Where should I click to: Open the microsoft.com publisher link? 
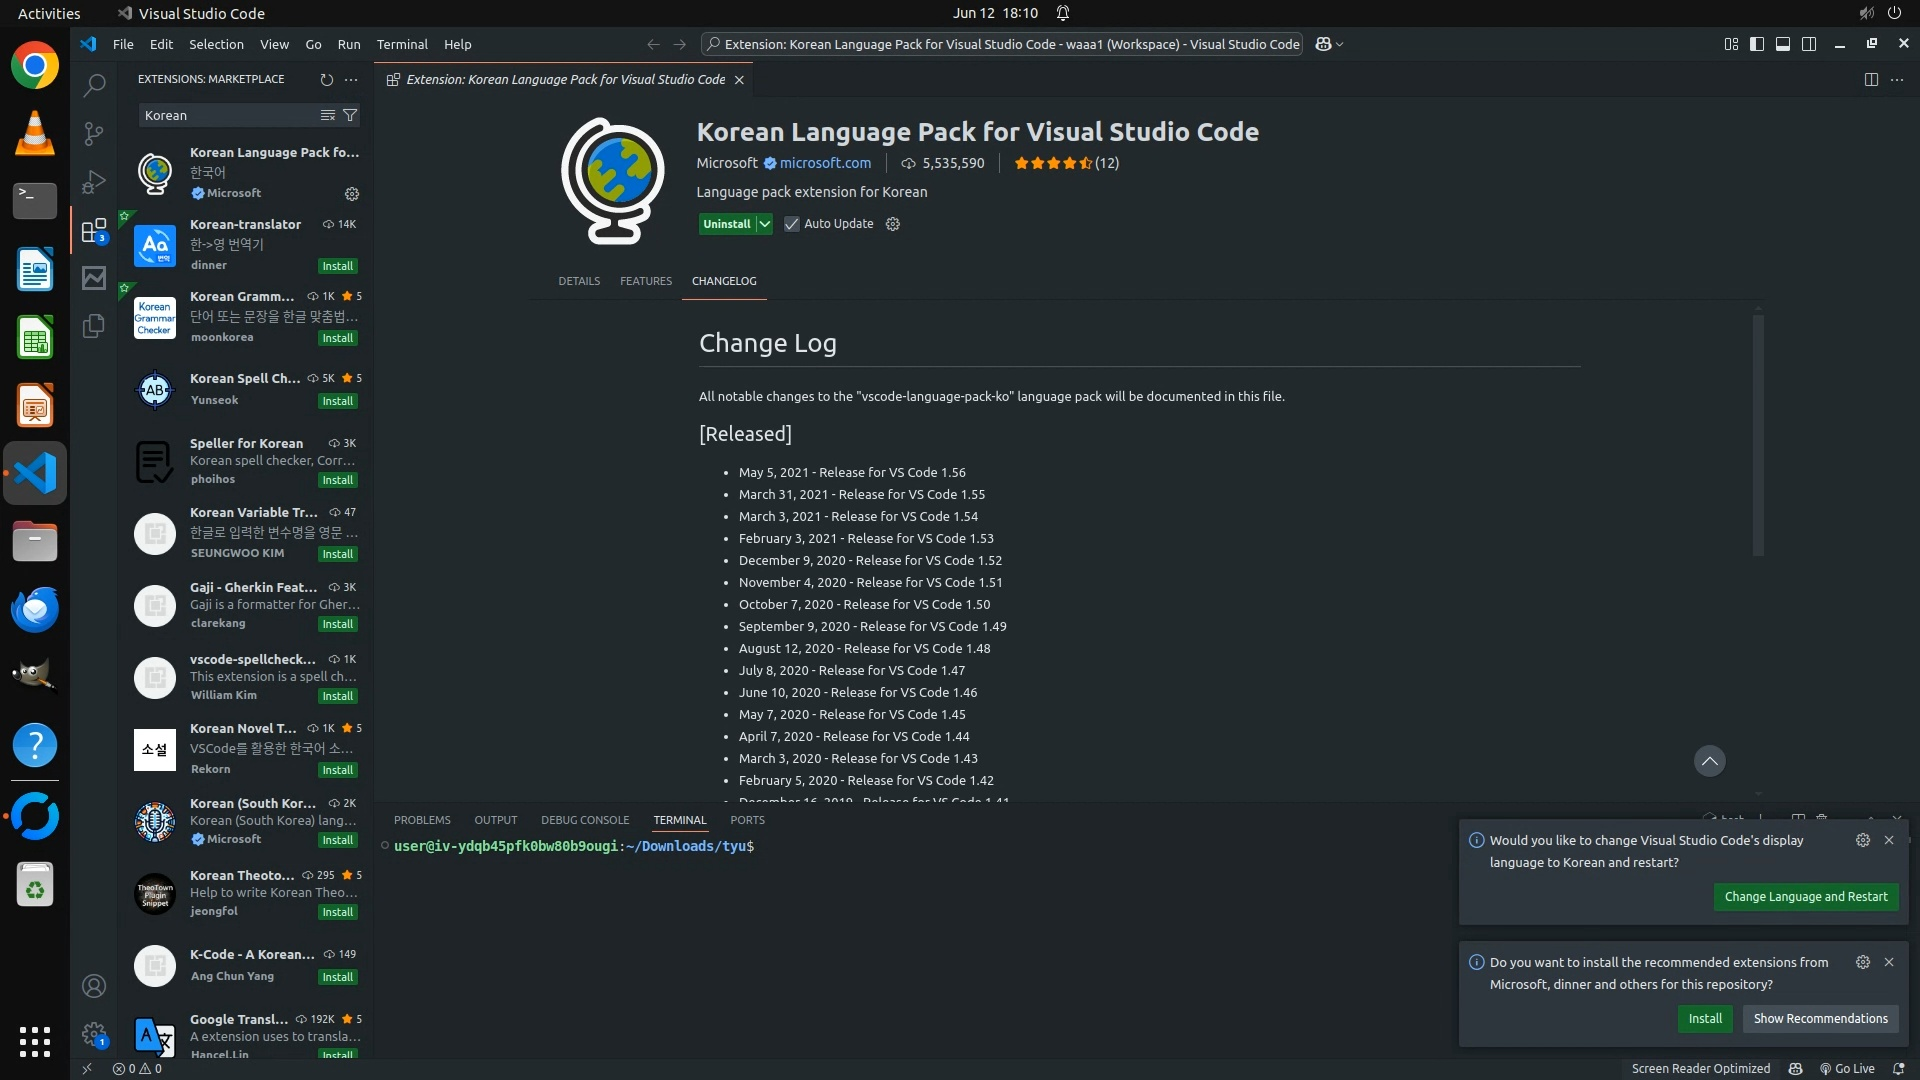click(825, 163)
